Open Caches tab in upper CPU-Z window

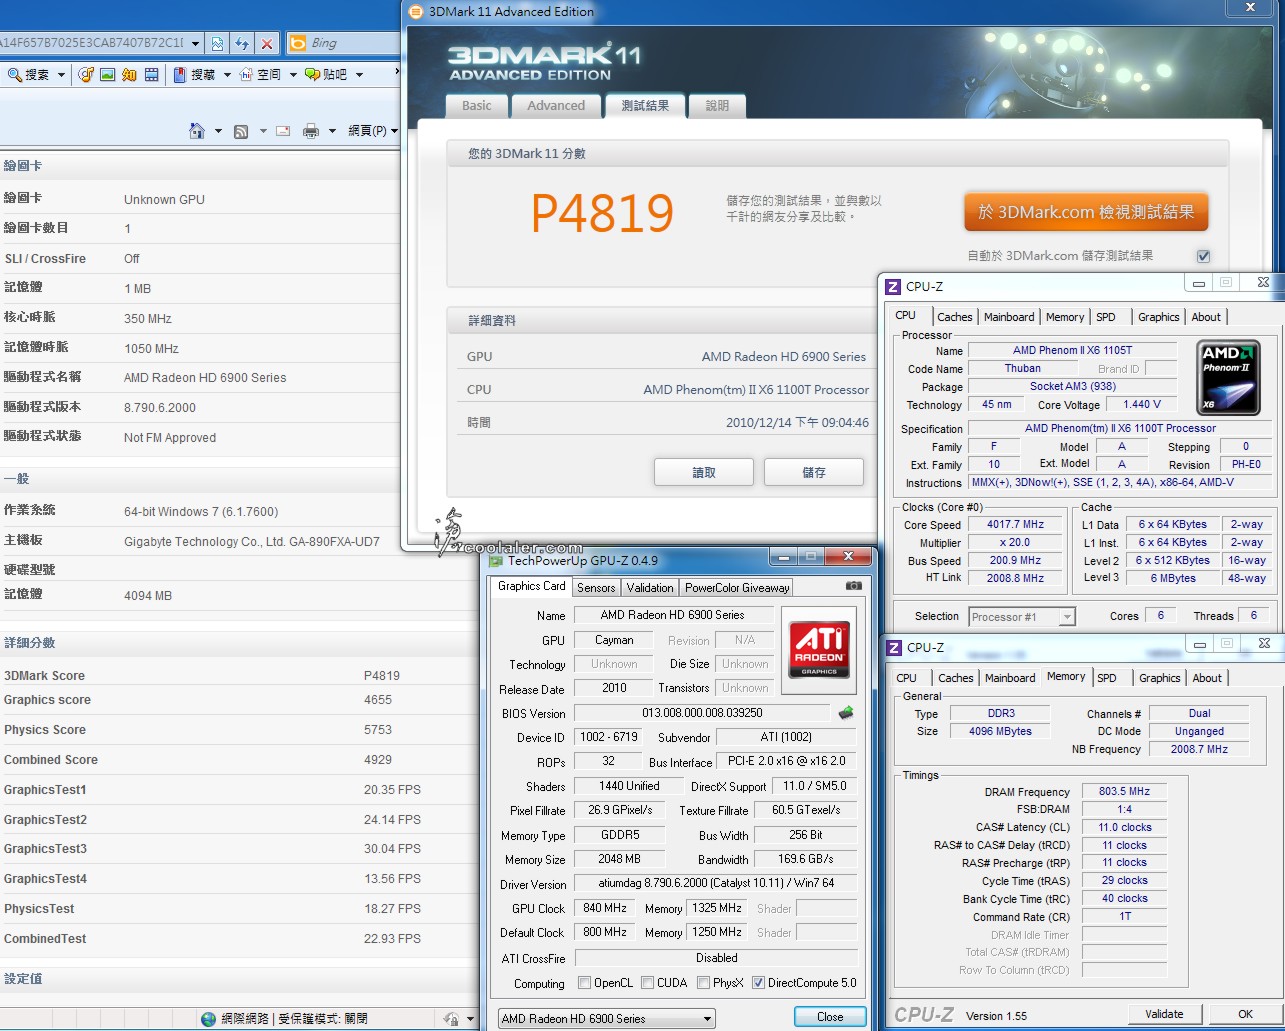pos(954,317)
